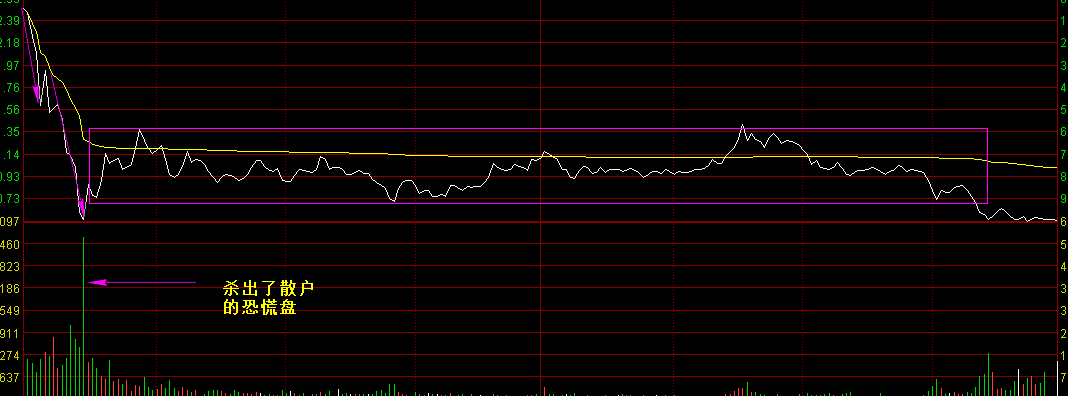Screen dimensions: 1068x396
Task: Click the white price line's lowest point at the left
Action: pyautogui.click(x=83, y=218)
